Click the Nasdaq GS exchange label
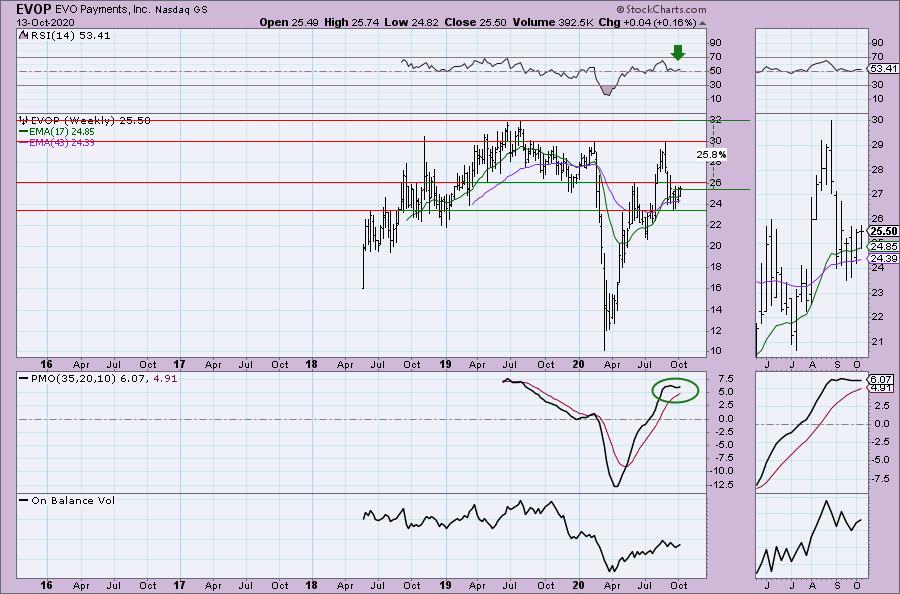 click(180, 9)
